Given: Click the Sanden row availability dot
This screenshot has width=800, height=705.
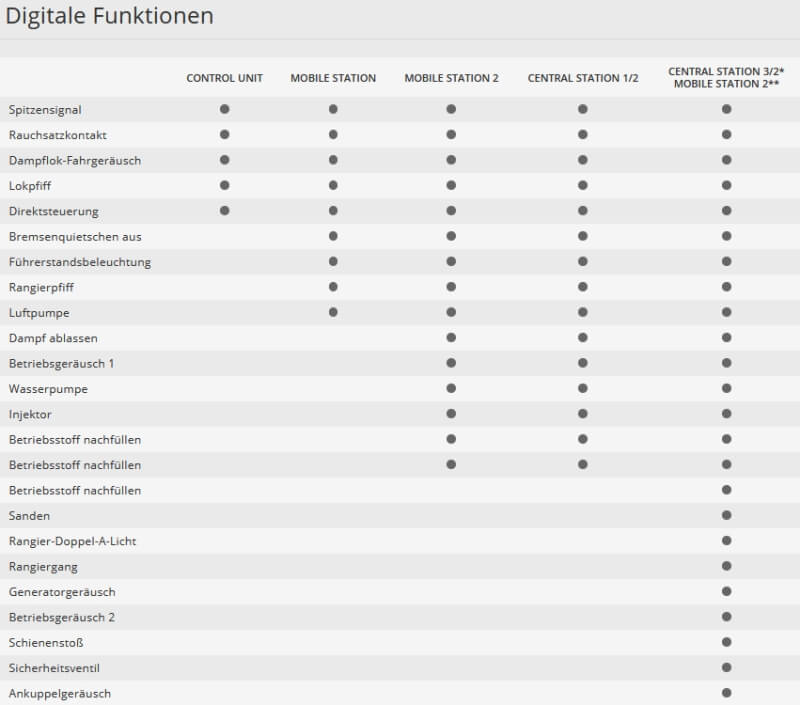Looking at the screenshot, I should point(726,516).
